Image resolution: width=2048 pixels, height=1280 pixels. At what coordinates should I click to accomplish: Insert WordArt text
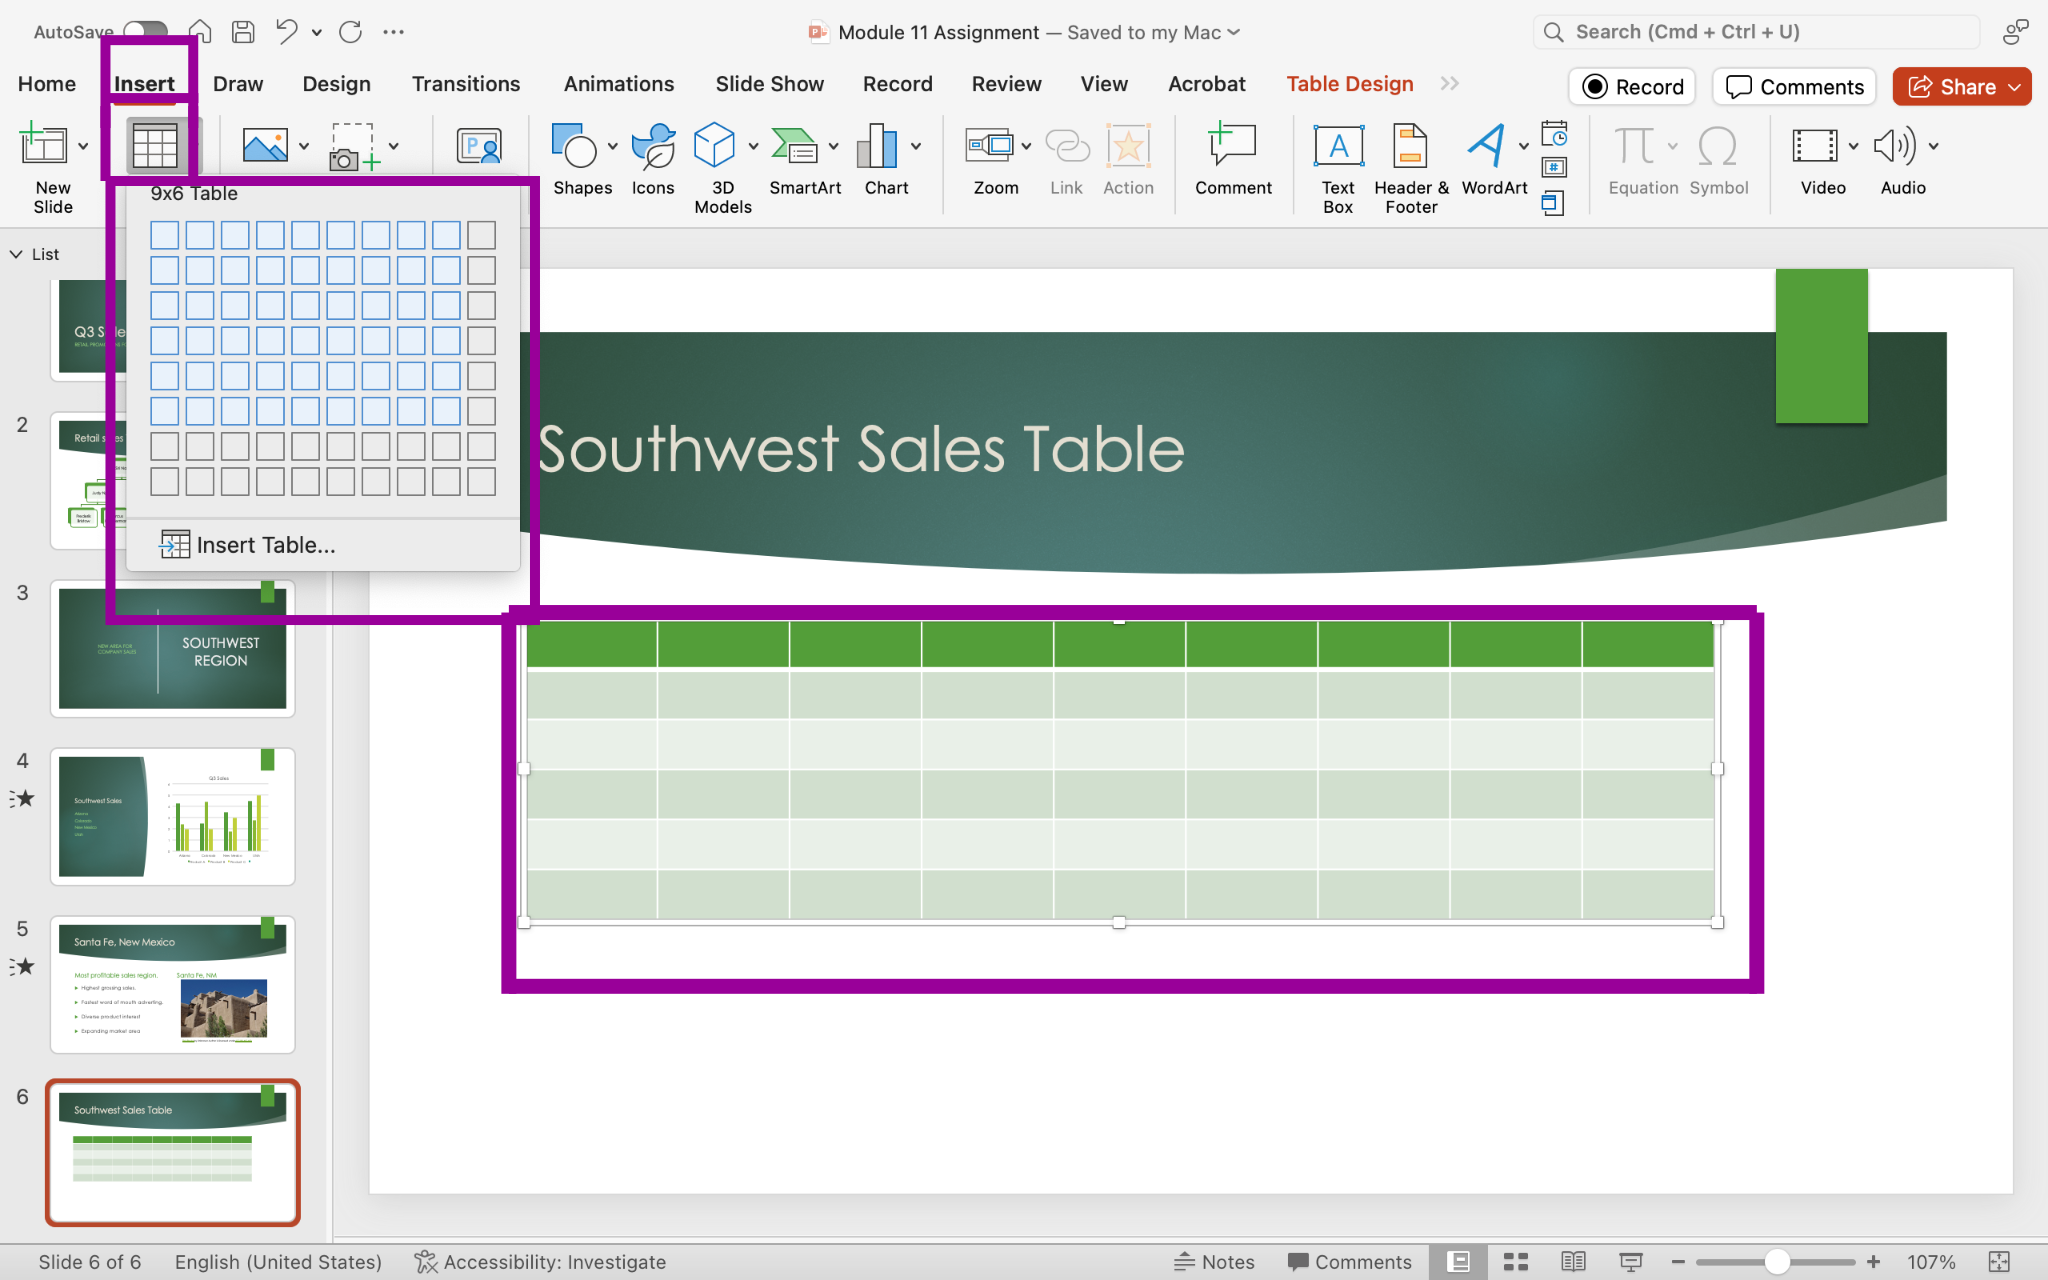[x=1486, y=146]
